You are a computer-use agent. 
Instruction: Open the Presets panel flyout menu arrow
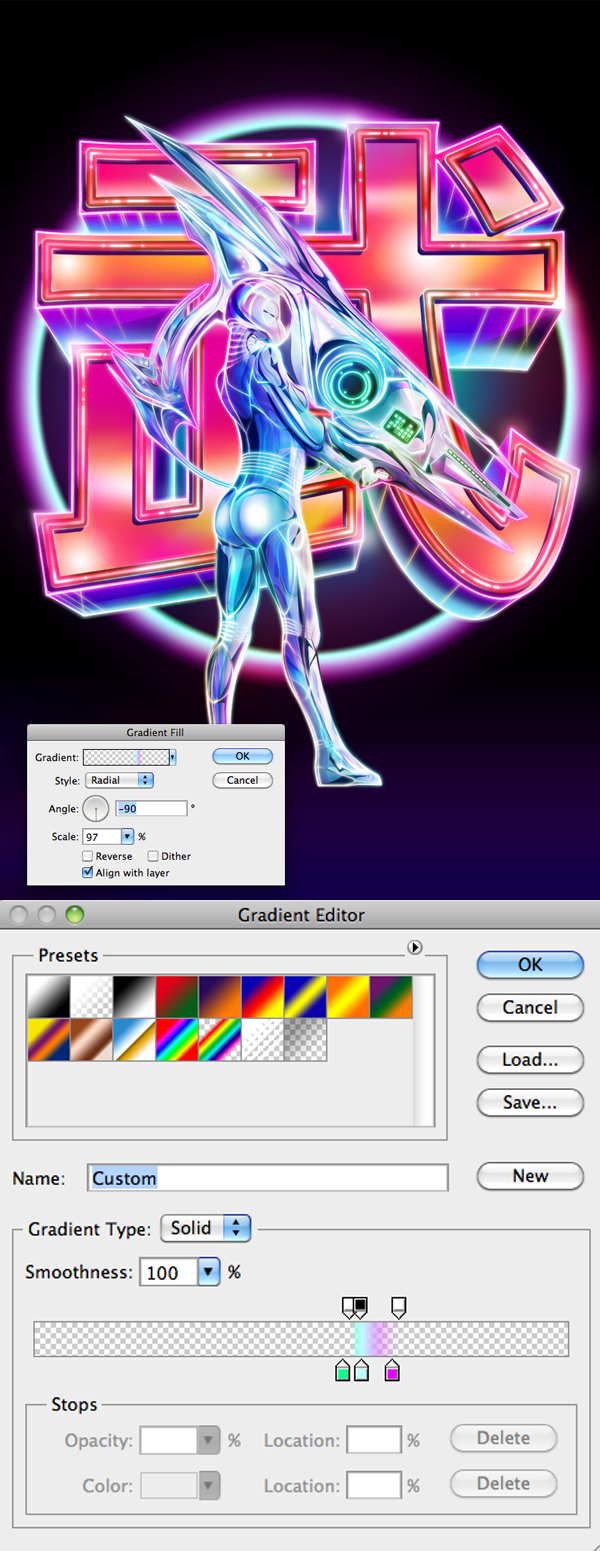(x=416, y=948)
